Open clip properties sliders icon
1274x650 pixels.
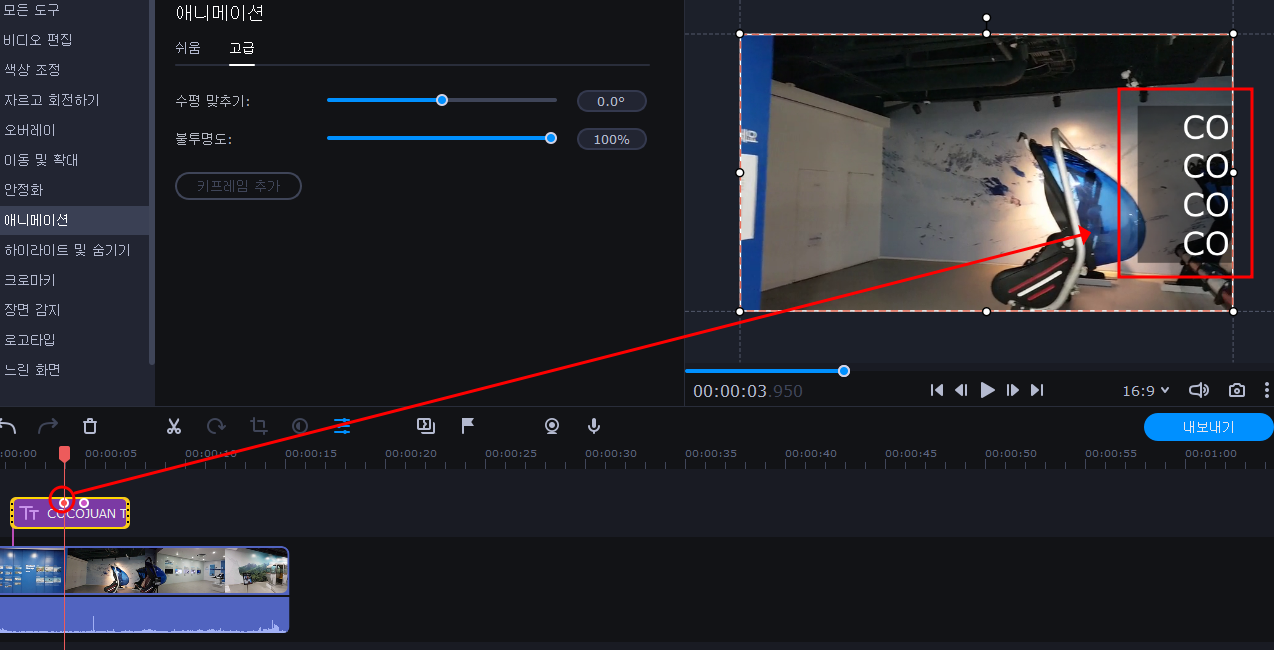tap(342, 426)
